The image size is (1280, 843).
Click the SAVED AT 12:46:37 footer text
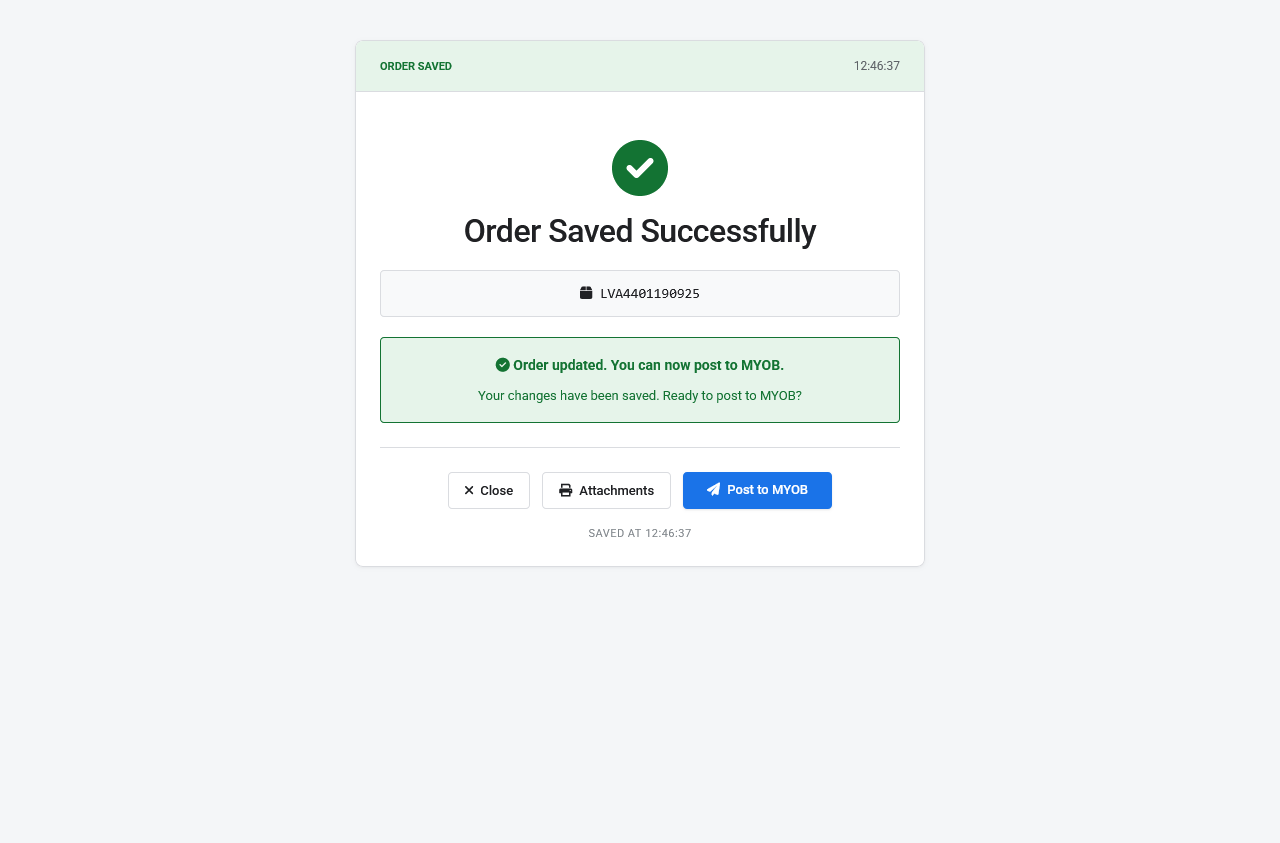(640, 534)
